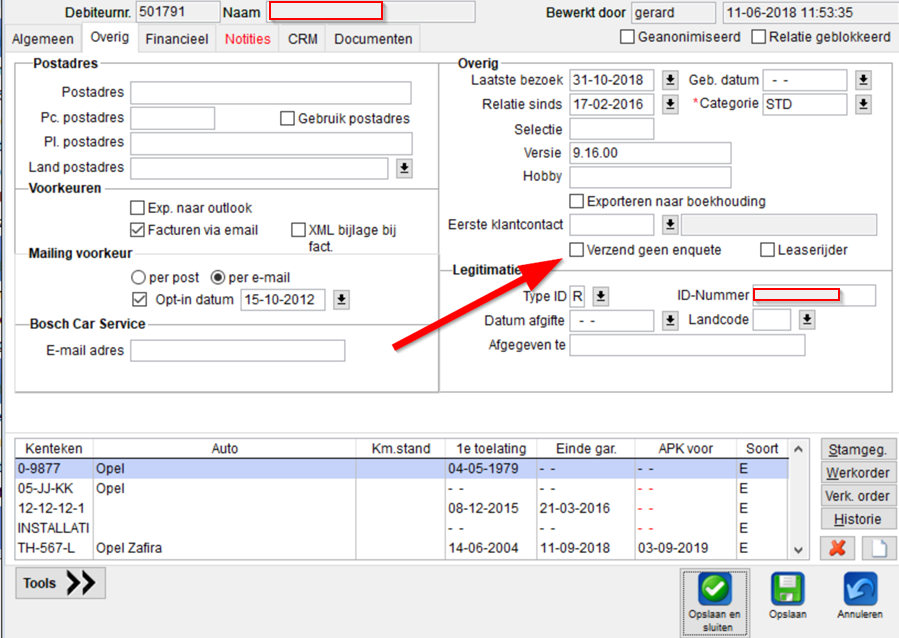
Task: Click the ID-Nummer input field
Action: 814,295
